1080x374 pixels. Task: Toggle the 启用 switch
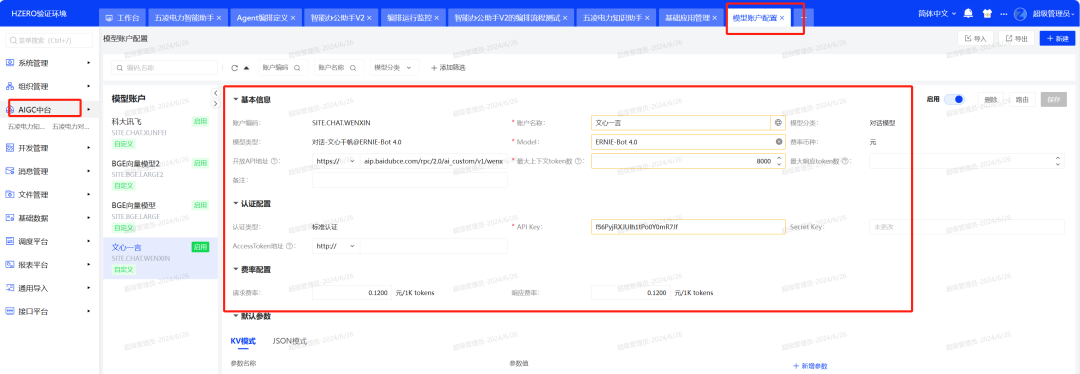pos(955,99)
